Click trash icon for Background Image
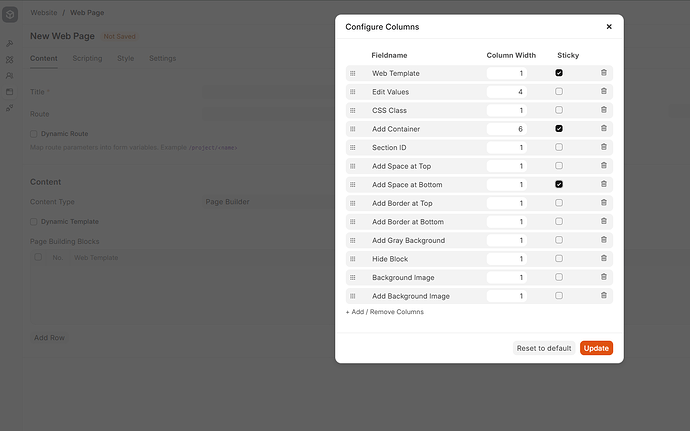The height and width of the screenshot is (431, 690). click(604, 277)
